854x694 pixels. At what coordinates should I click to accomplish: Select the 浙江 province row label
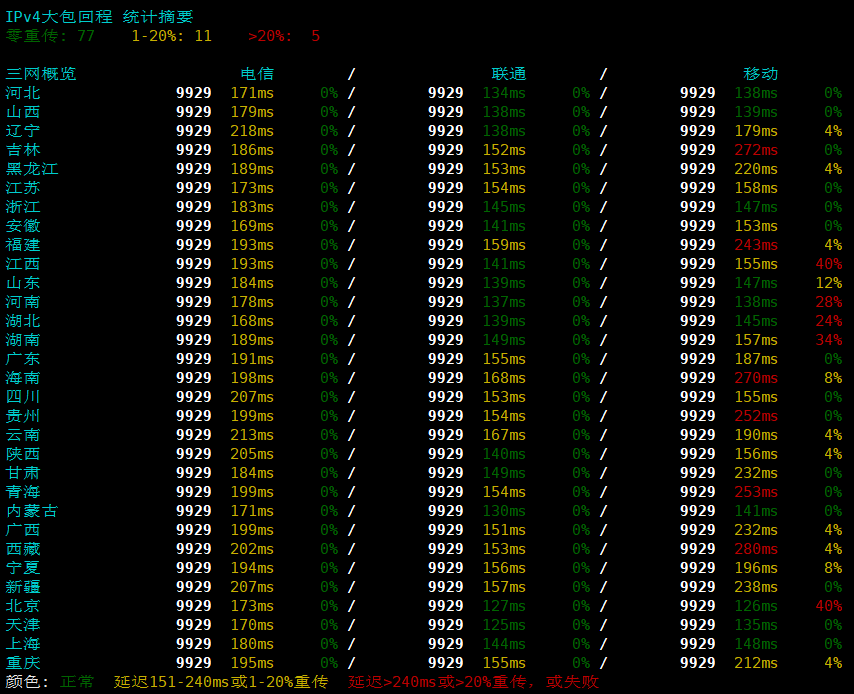point(23,207)
